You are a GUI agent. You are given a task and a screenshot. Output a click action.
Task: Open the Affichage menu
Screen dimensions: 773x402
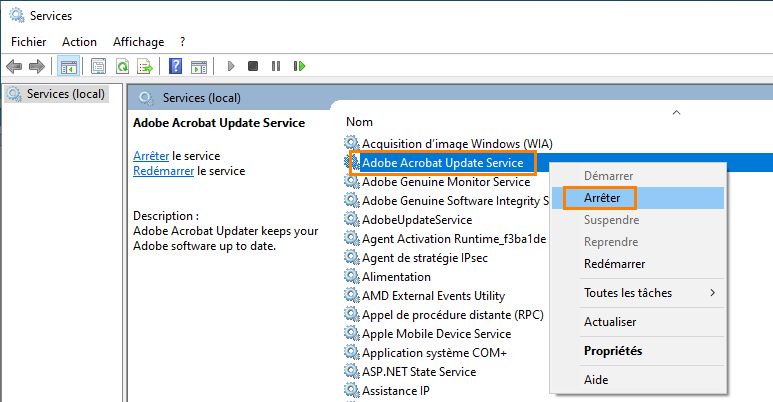pyautogui.click(x=139, y=42)
